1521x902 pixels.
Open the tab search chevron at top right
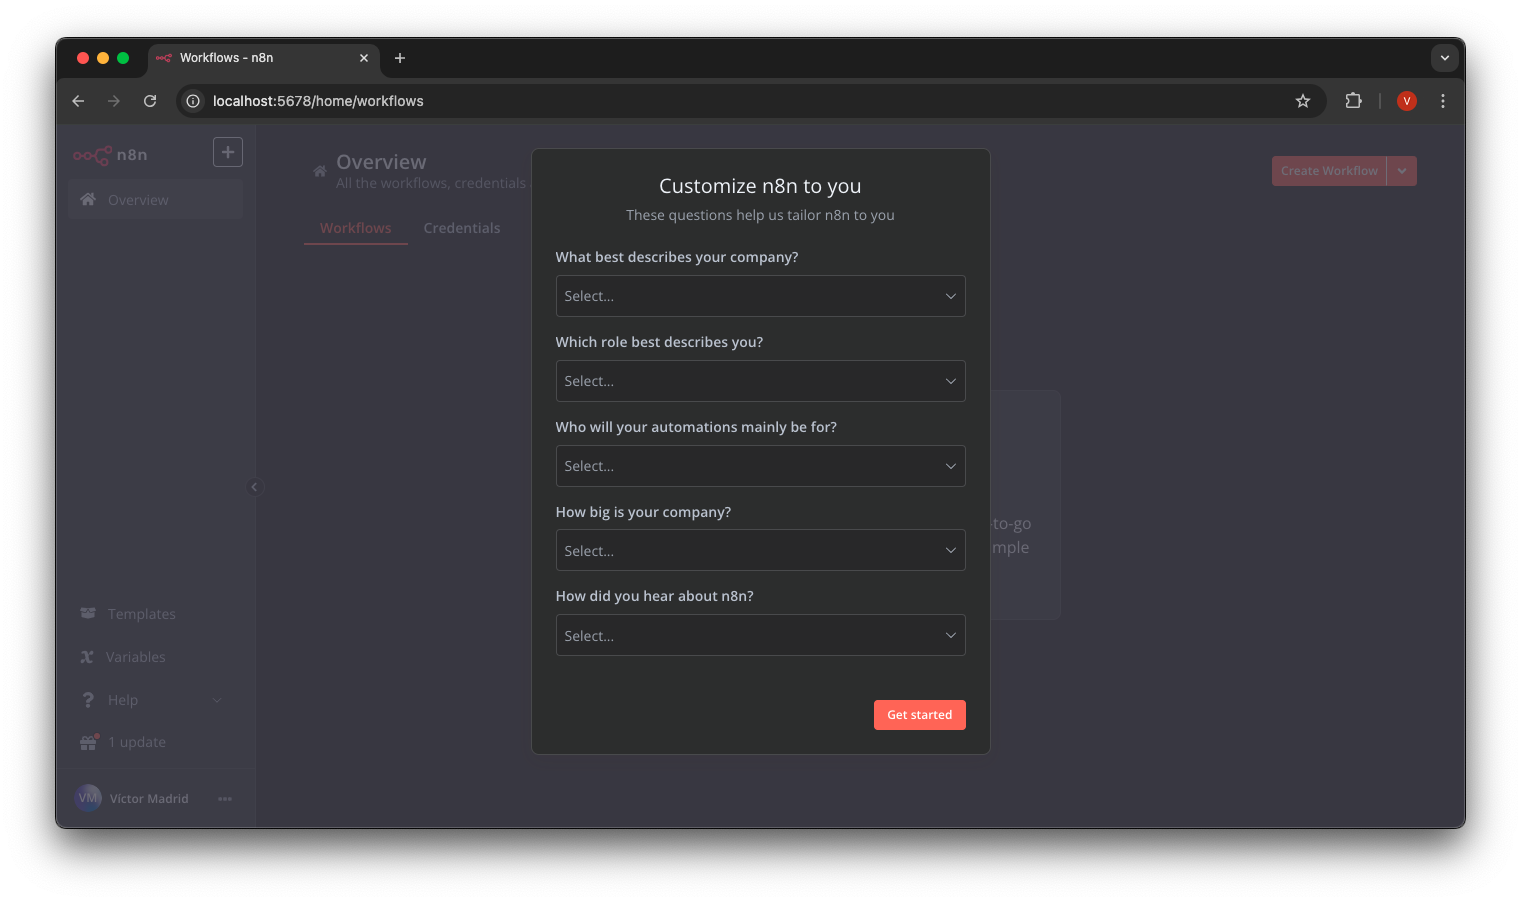[1444, 58]
